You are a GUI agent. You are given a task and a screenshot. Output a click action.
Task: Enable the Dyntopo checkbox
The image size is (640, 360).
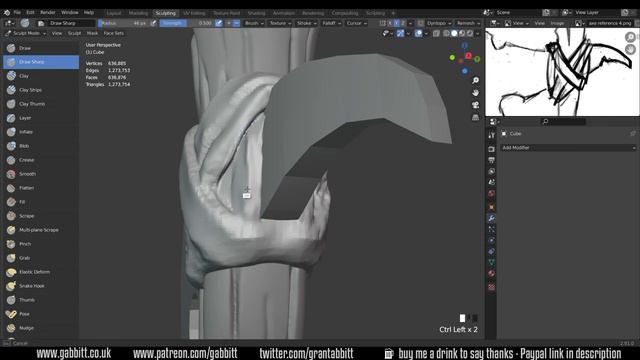tap(421, 23)
